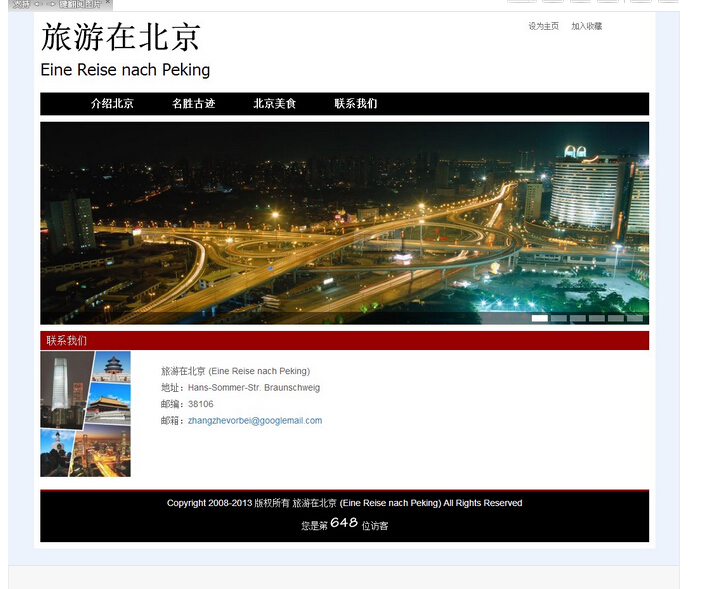Click the zhangzhevorbei@googlemail.com email link
Viewport: 701px width, 589px height.
coord(255,421)
